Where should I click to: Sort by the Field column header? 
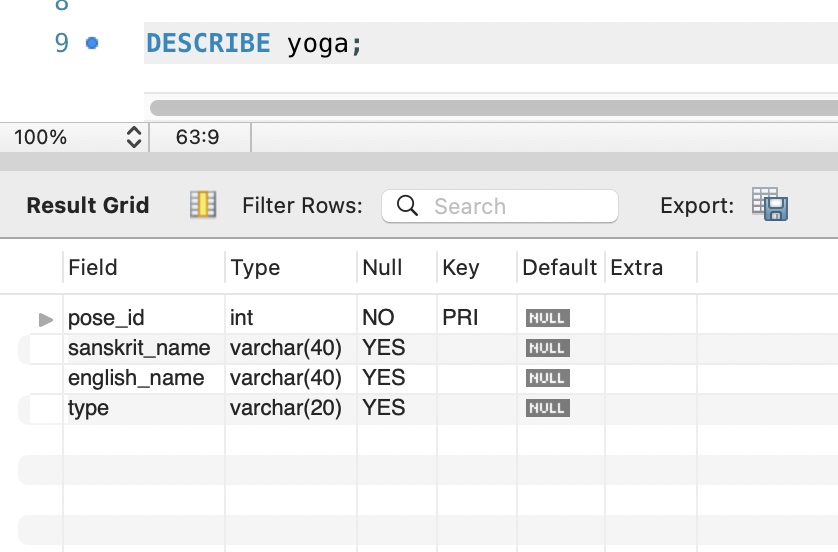pos(93,267)
